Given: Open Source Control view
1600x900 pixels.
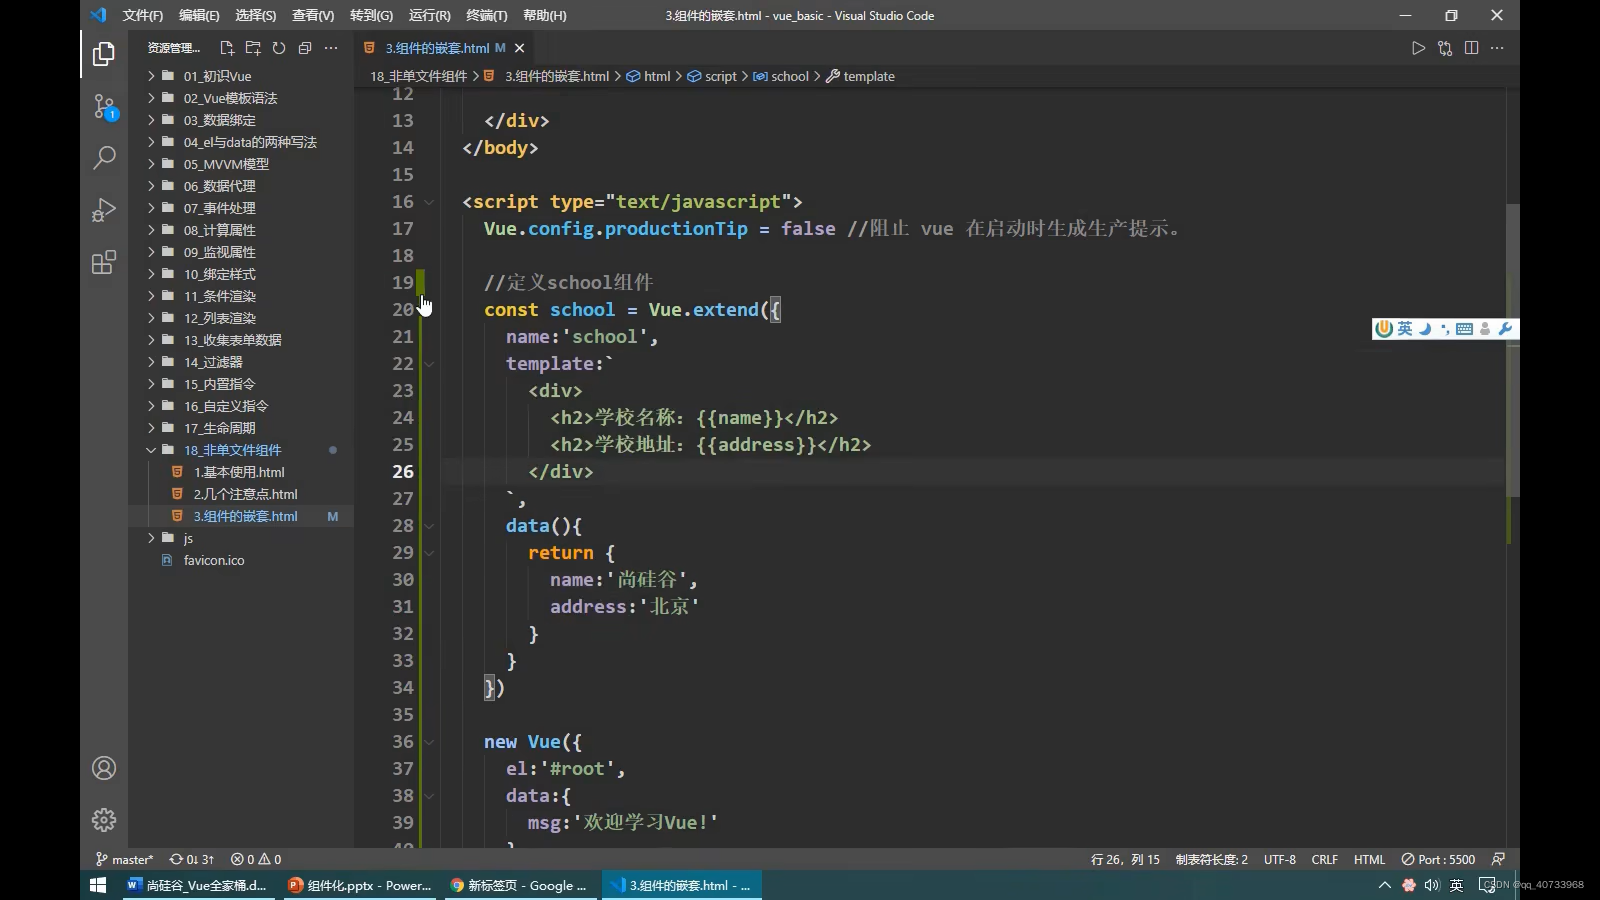Looking at the screenshot, I should [x=104, y=106].
